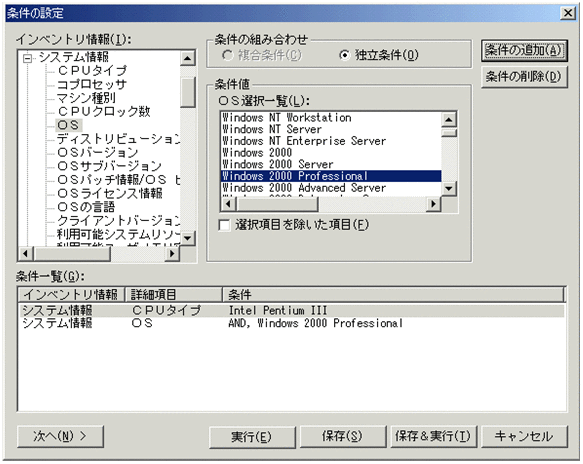Click OS list horizontal scrollbar thumb
Screen dimensions: 583x464
point(277,204)
